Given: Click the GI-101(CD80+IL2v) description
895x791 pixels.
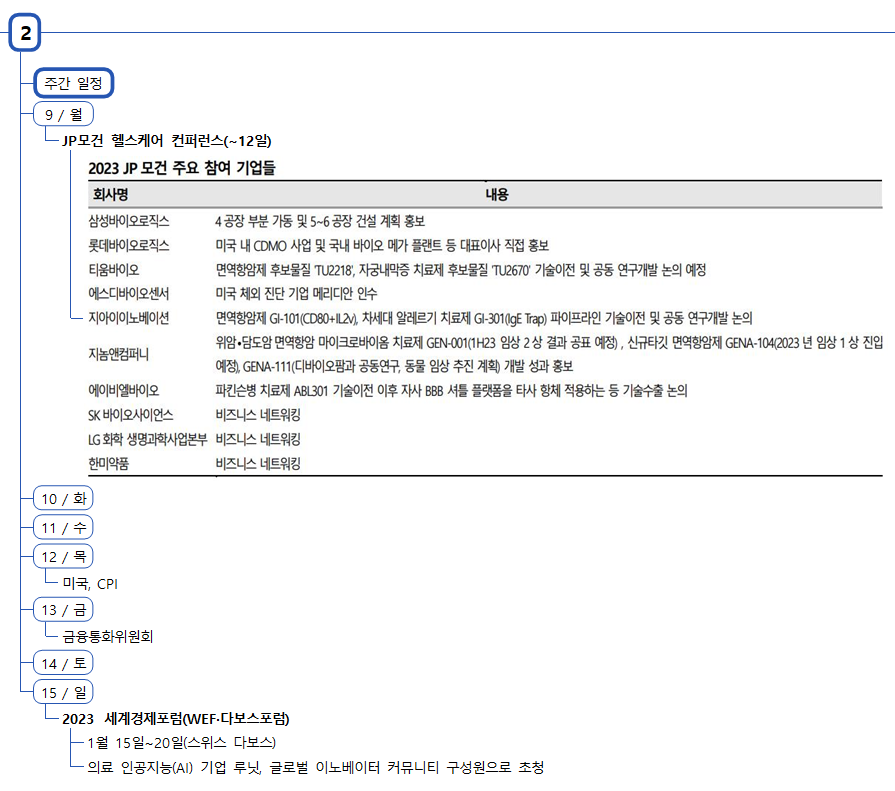Looking at the screenshot, I should pyautogui.click(x=483, y=318).
